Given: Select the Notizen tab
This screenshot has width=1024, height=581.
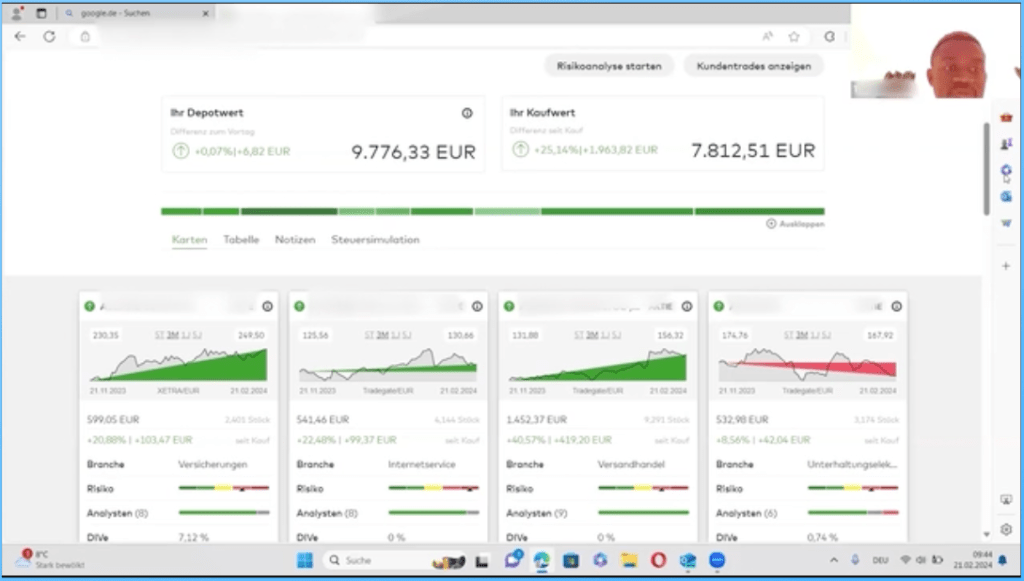Looking at the screenshot, I should click(295, 240).
